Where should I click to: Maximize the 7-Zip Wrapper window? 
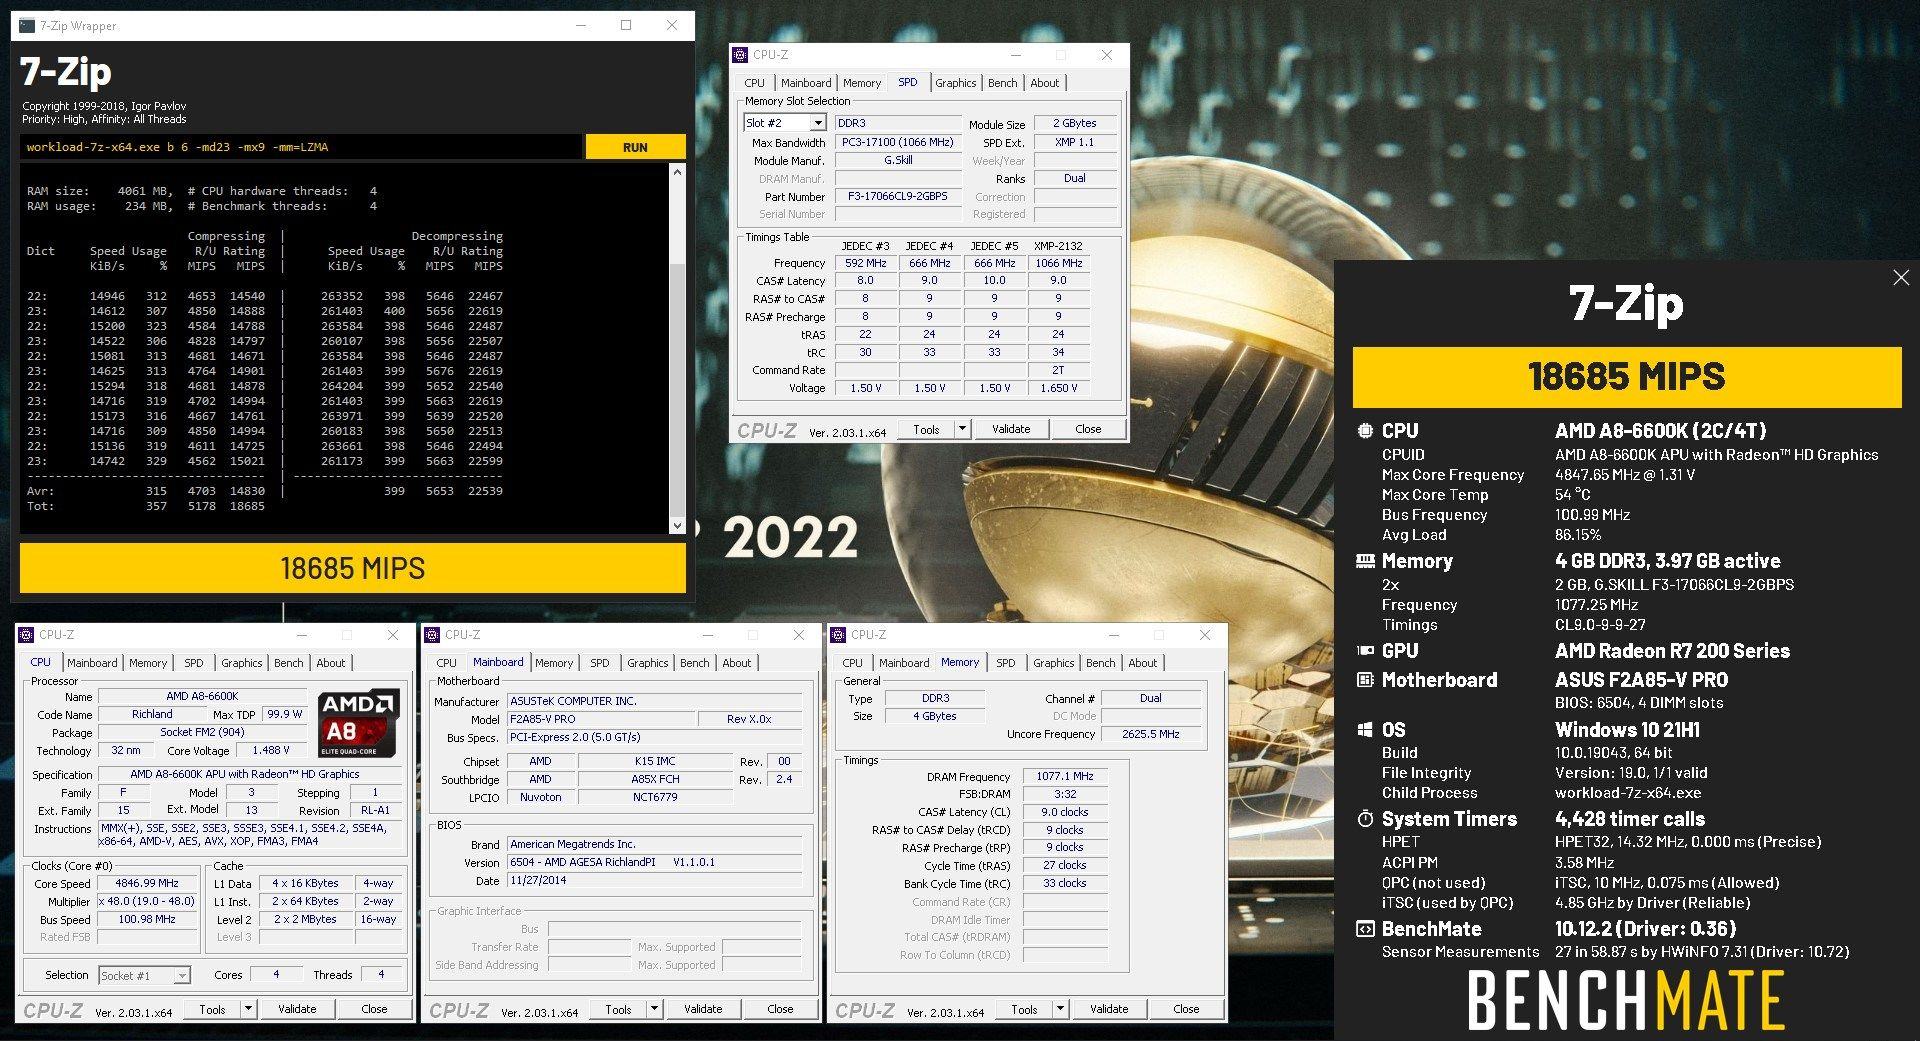626,25
